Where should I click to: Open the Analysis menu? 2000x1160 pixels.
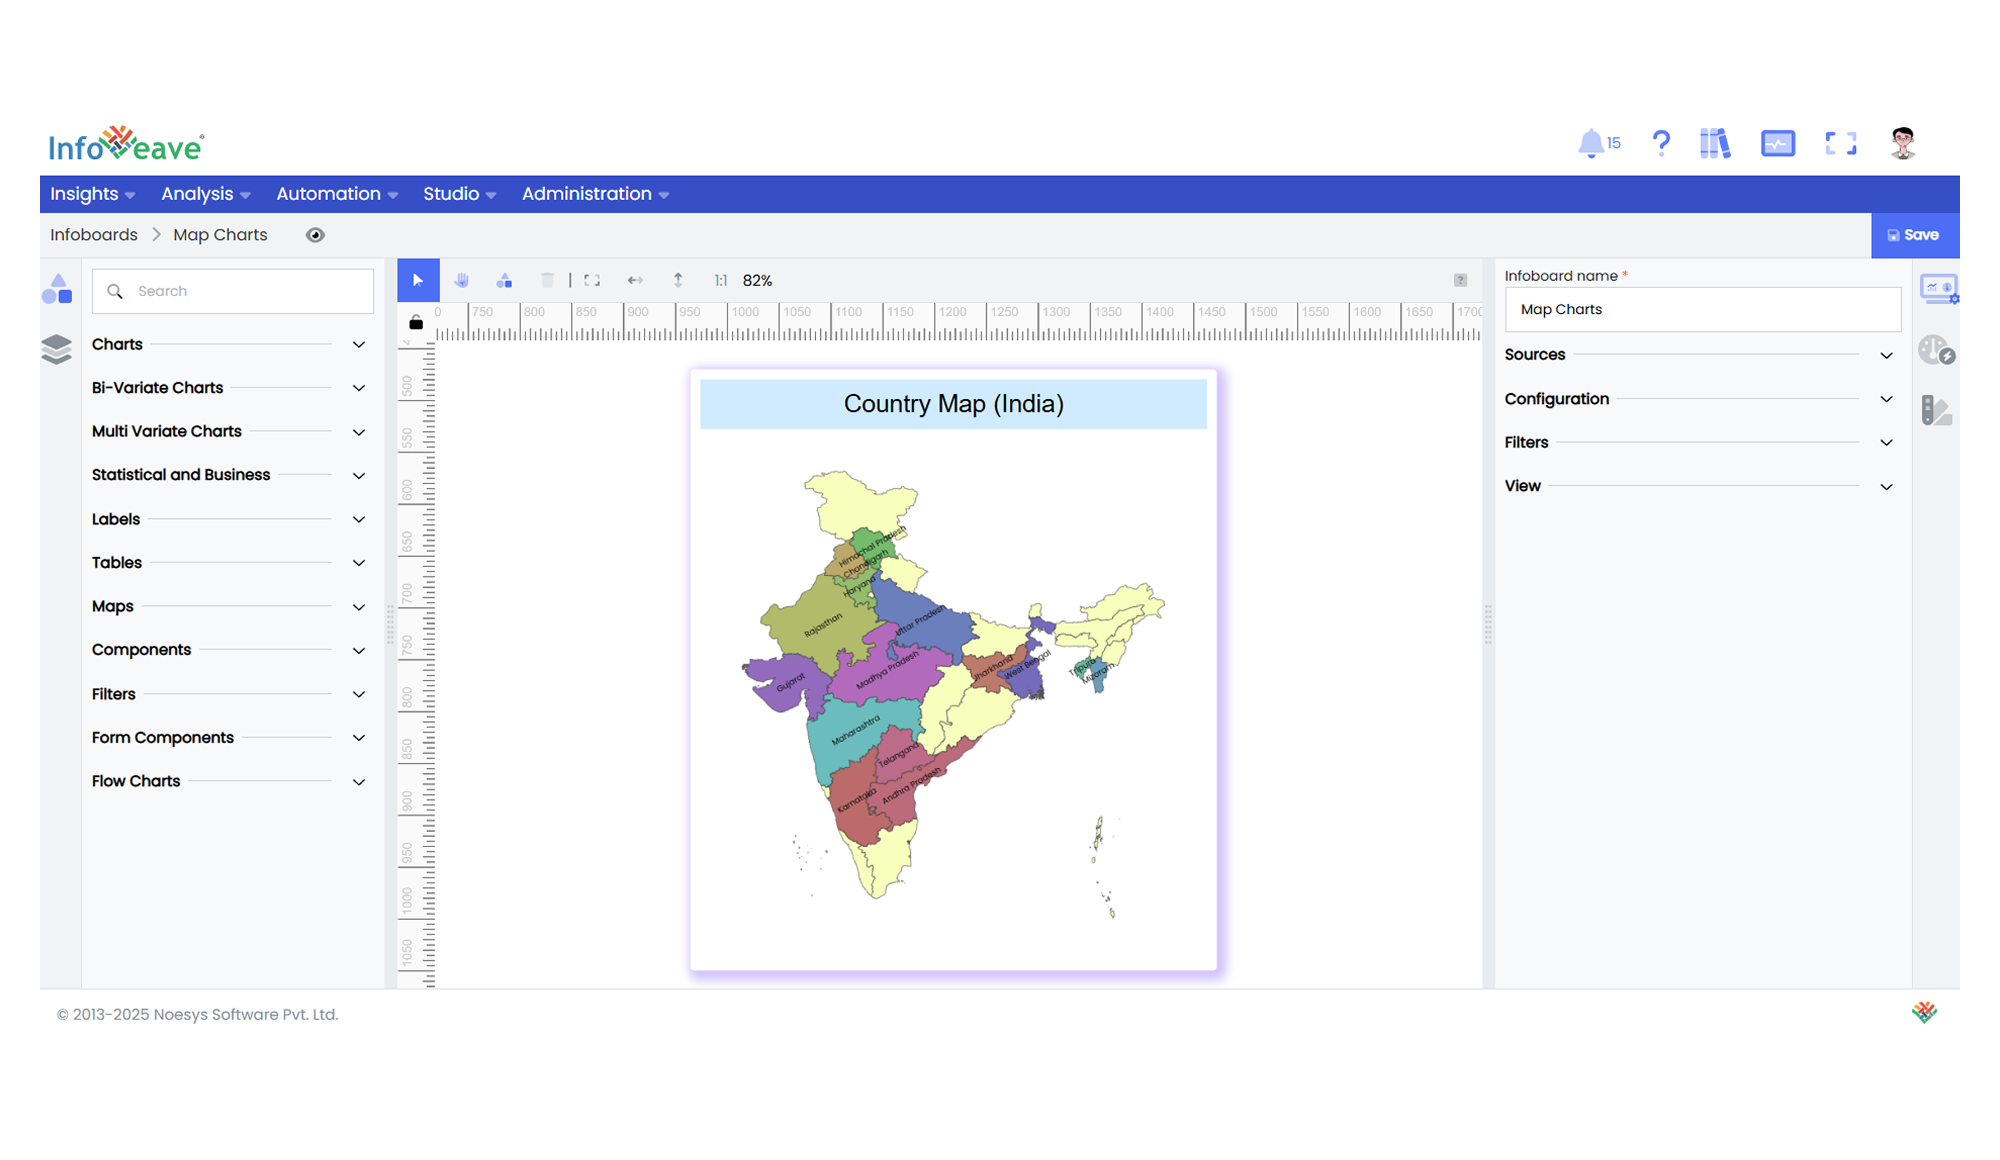[x=205, y=194]
